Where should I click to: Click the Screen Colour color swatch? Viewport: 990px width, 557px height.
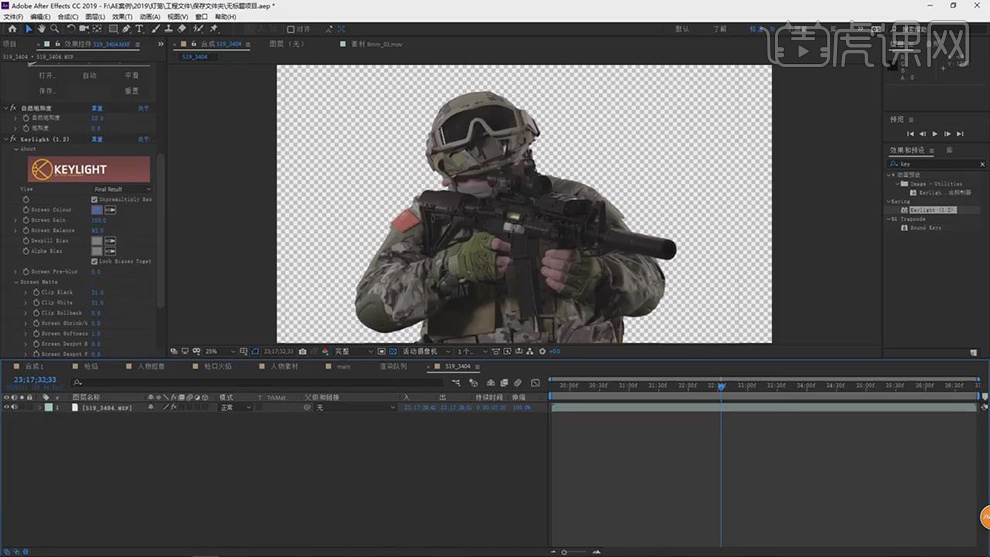pos(97,210)
